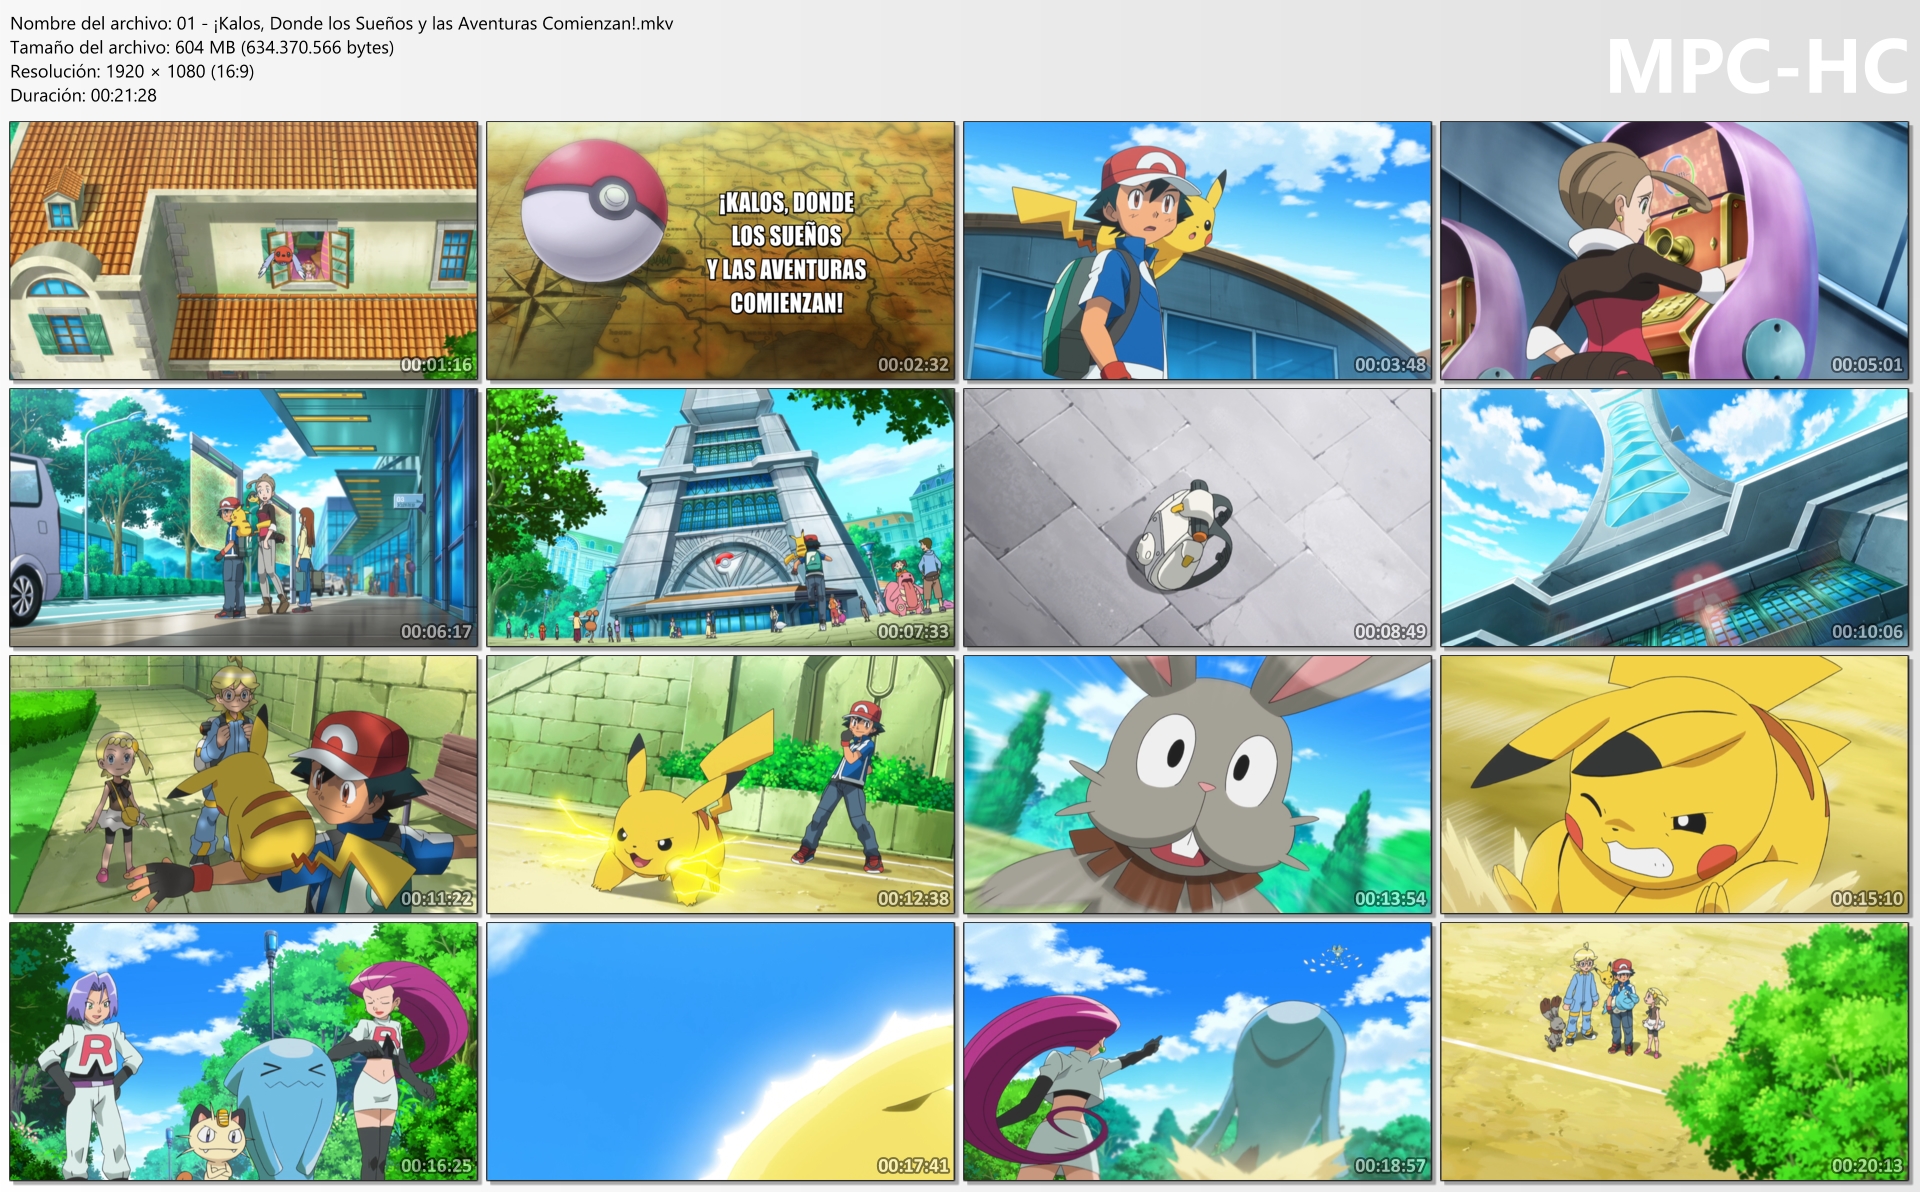The image size is (1920, 1192).
Task: Click the timestamp 00:16:25
Action: pos(436,1166)
